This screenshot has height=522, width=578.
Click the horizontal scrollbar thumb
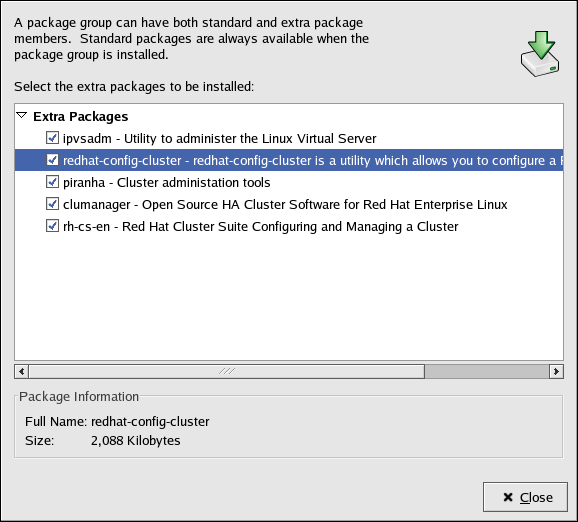(227, 371)
